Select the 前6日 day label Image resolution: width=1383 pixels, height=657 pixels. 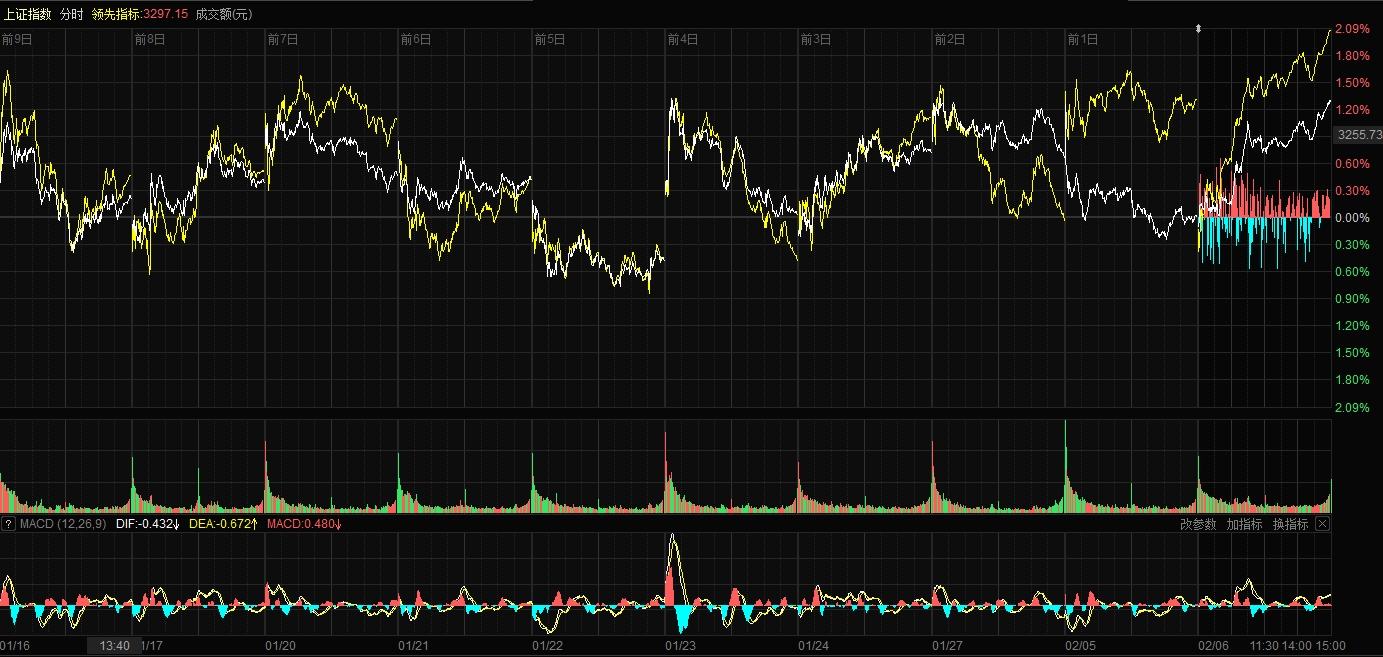coord(416,40)
